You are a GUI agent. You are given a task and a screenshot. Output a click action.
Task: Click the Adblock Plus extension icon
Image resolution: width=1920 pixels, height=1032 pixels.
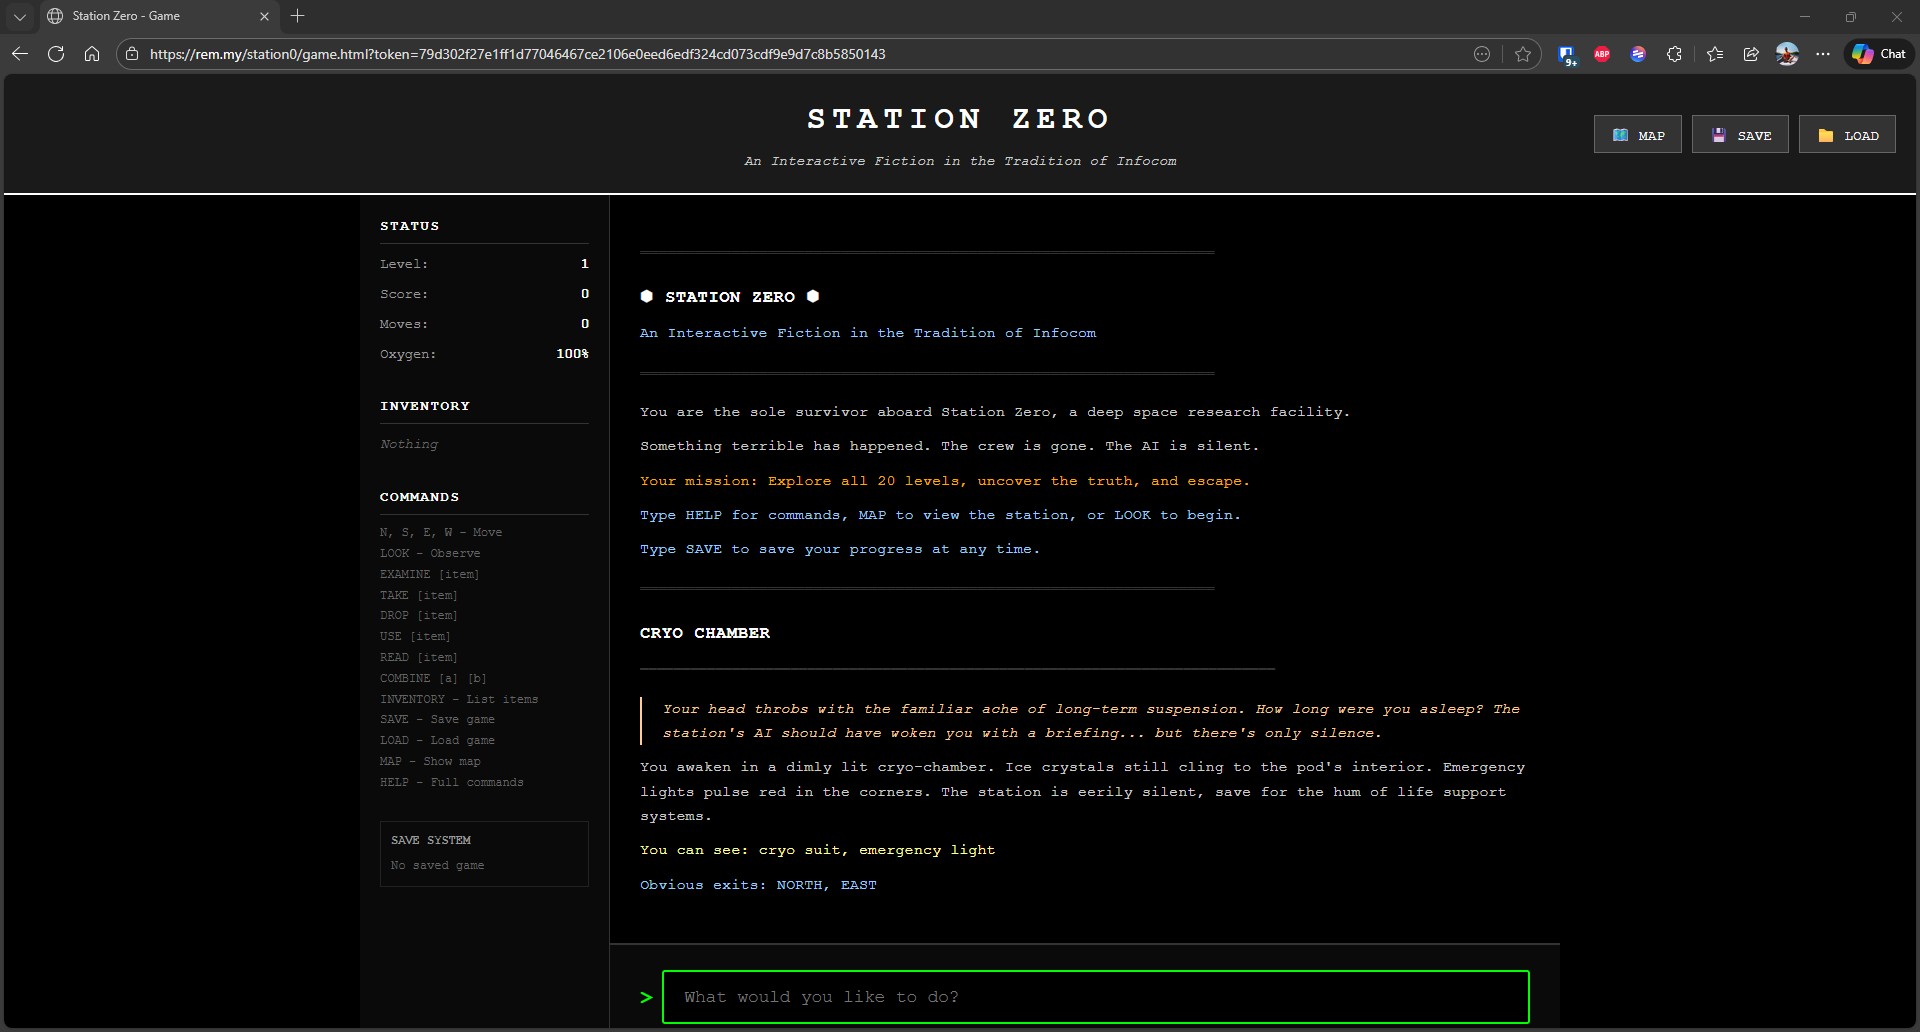(1602, 54)
